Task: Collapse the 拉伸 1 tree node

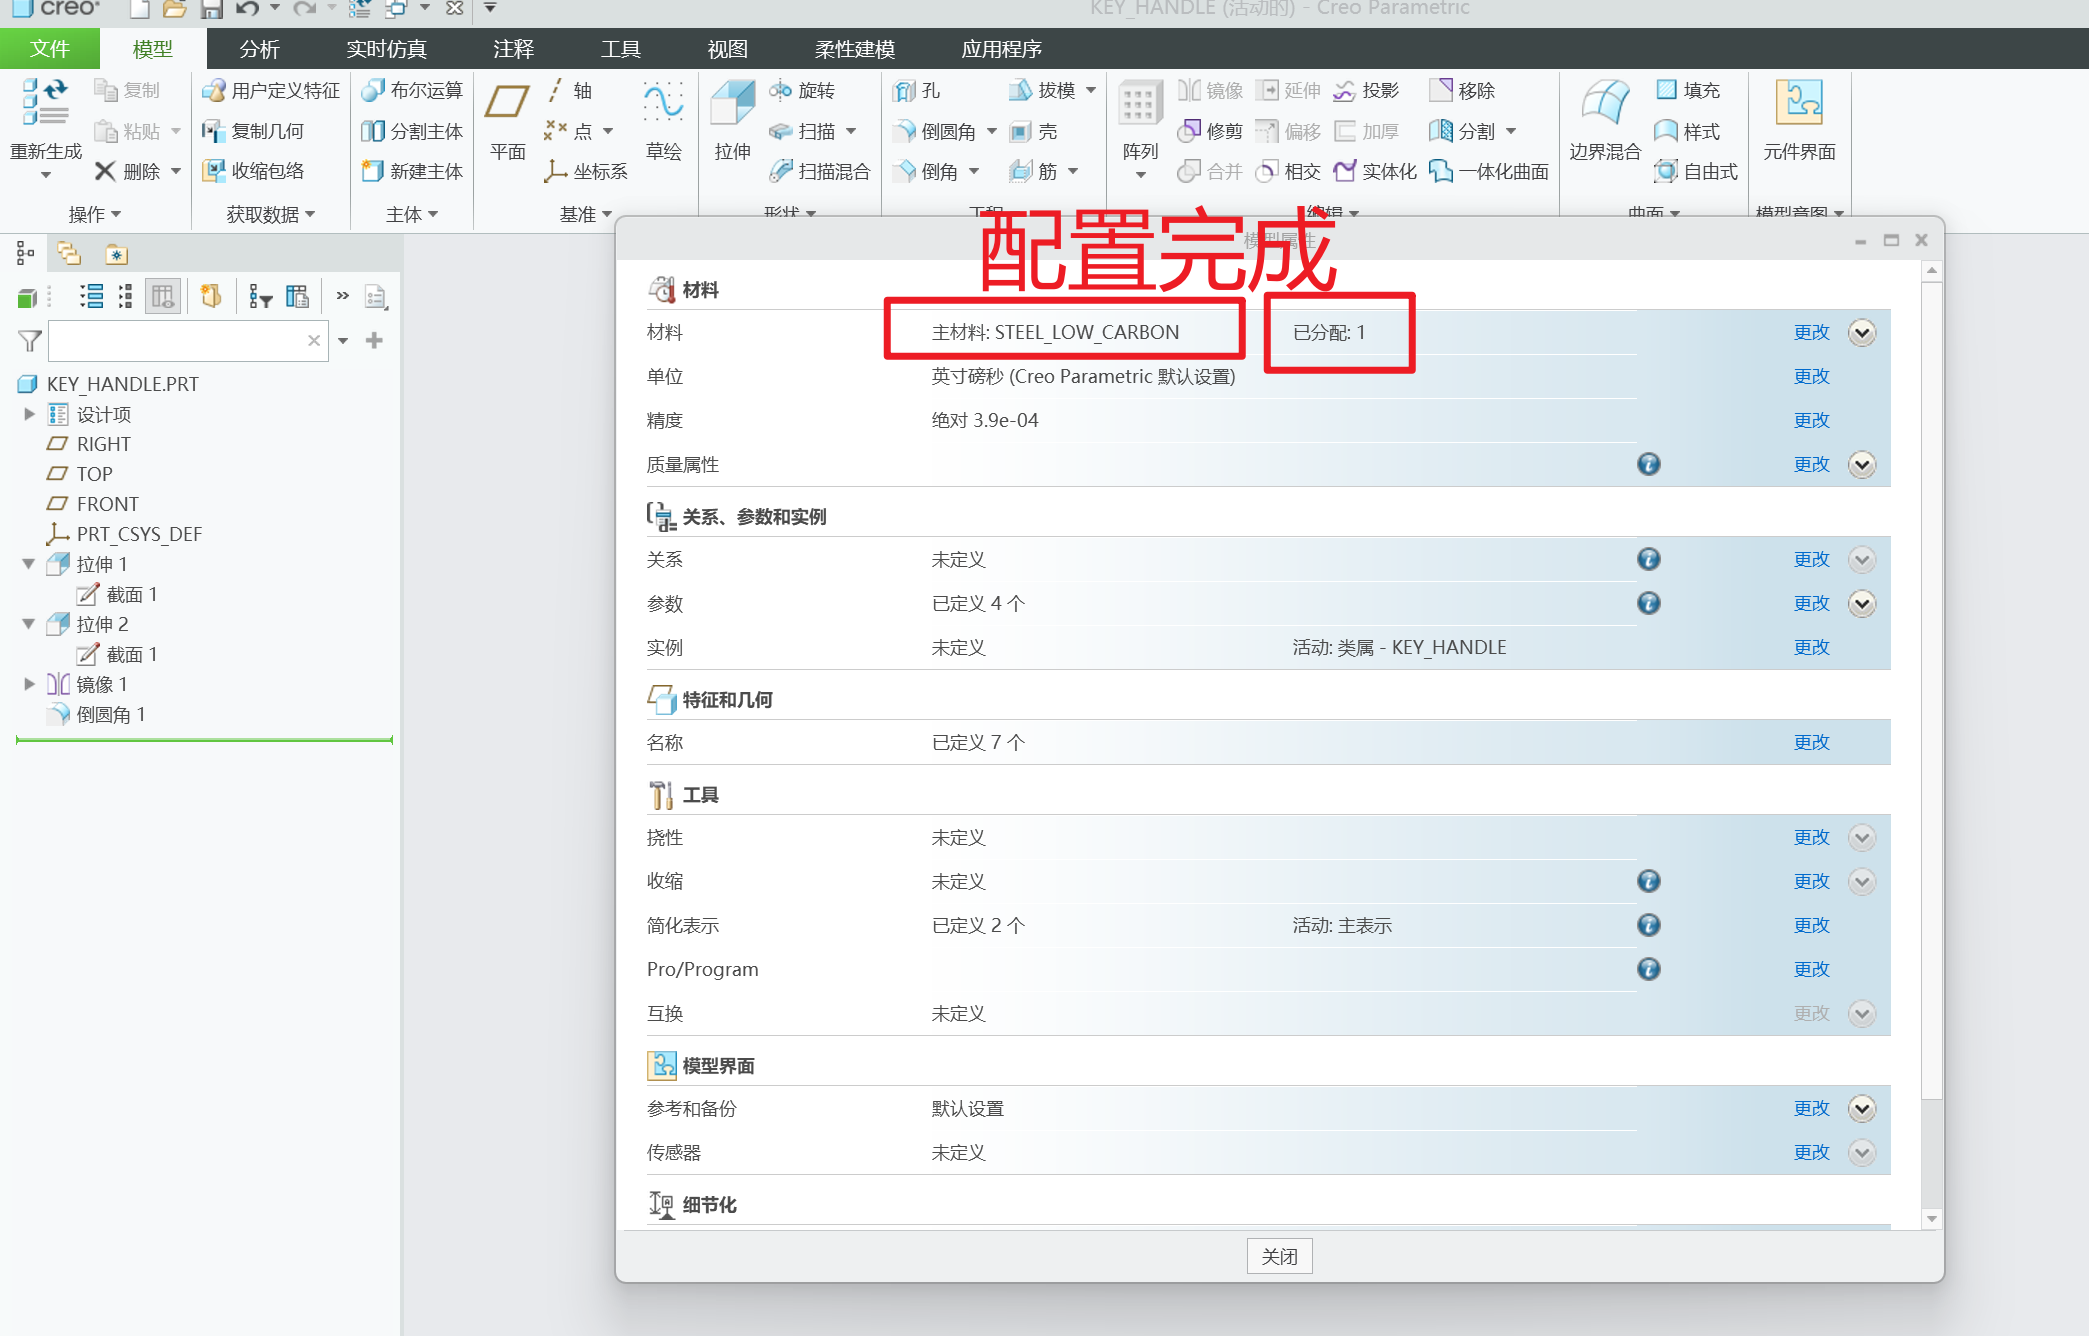Action: (x=29, y=564)
